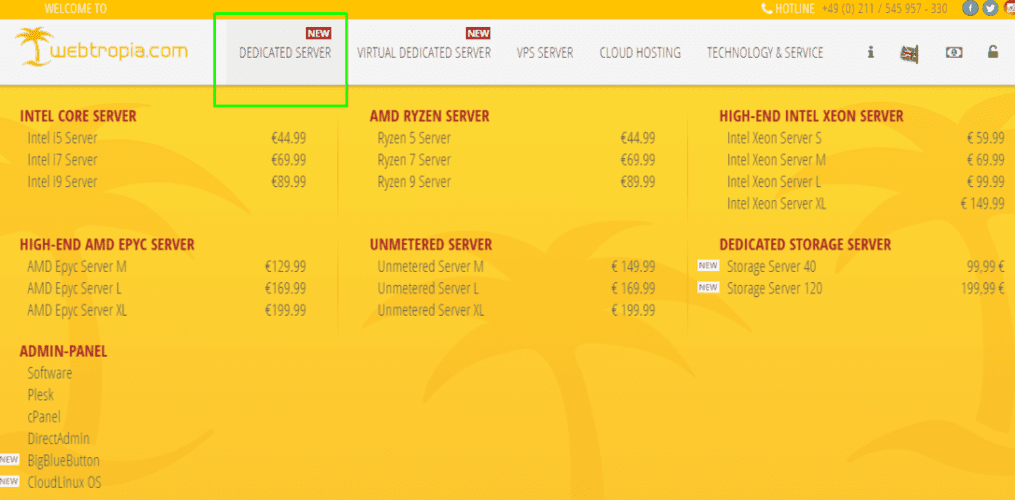Click the AMD Epyc Server M €129.99 price
1015x500 pixels.
[x=285, y=267]
